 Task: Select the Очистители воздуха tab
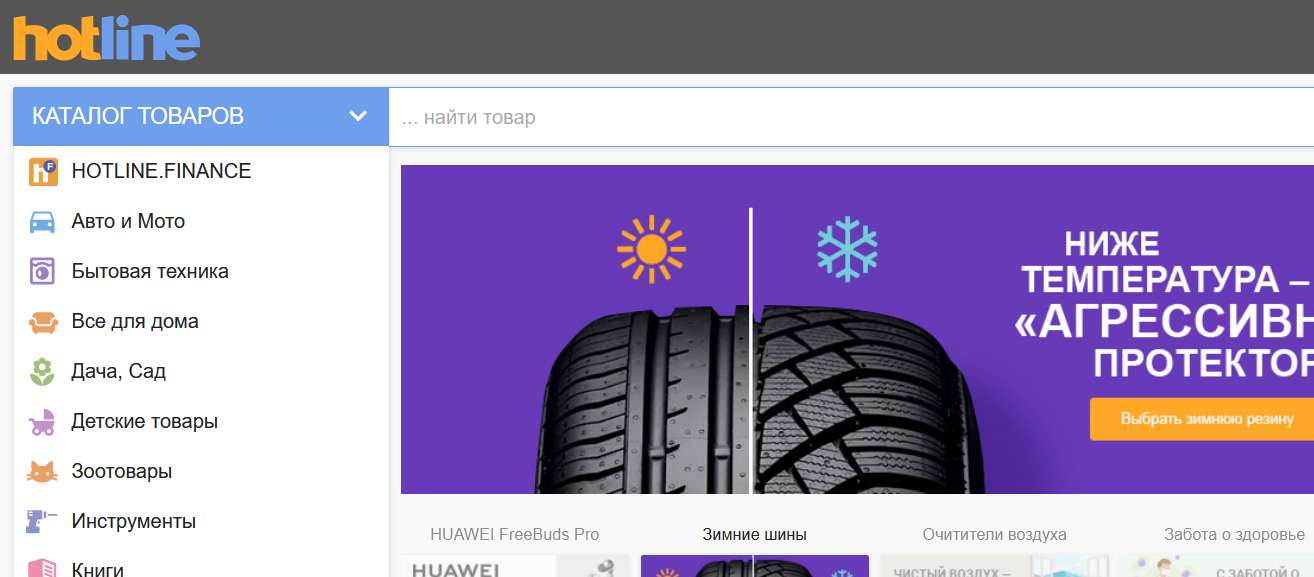coord(994,534)
